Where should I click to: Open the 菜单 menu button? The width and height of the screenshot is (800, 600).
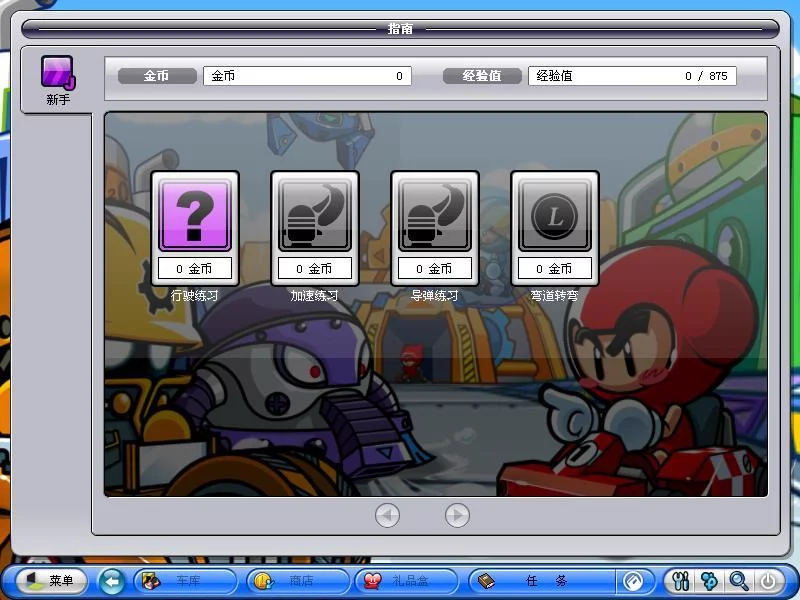coord(52,581)
